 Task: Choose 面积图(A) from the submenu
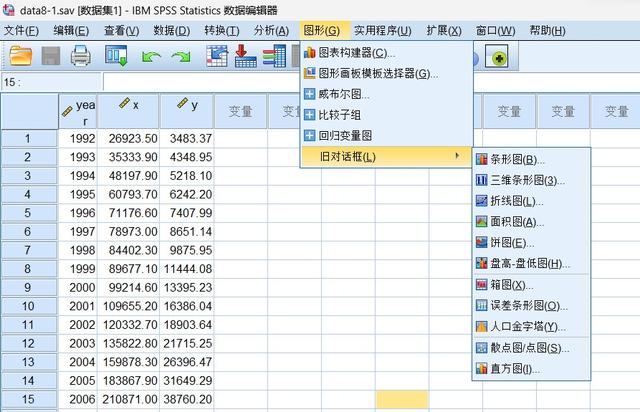coord(531,222)
